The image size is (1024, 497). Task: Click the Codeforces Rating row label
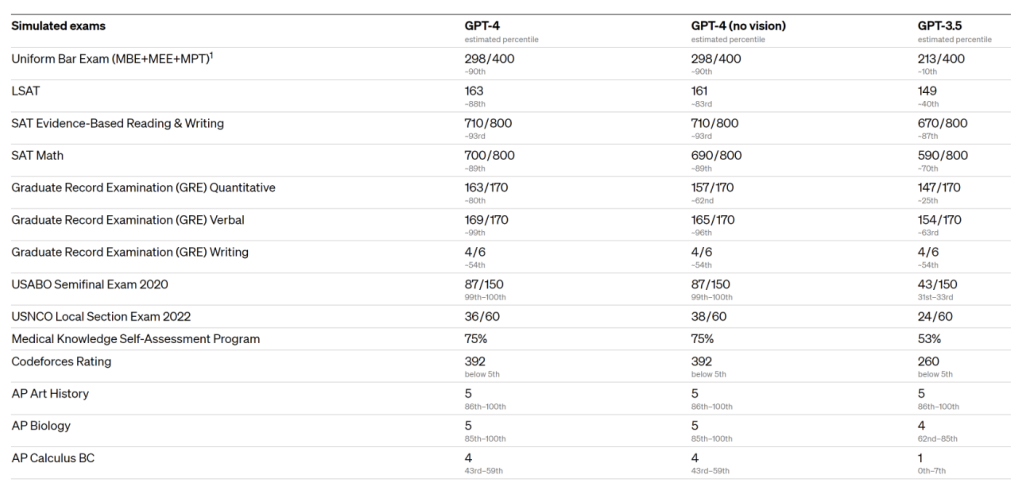(61, 361)
